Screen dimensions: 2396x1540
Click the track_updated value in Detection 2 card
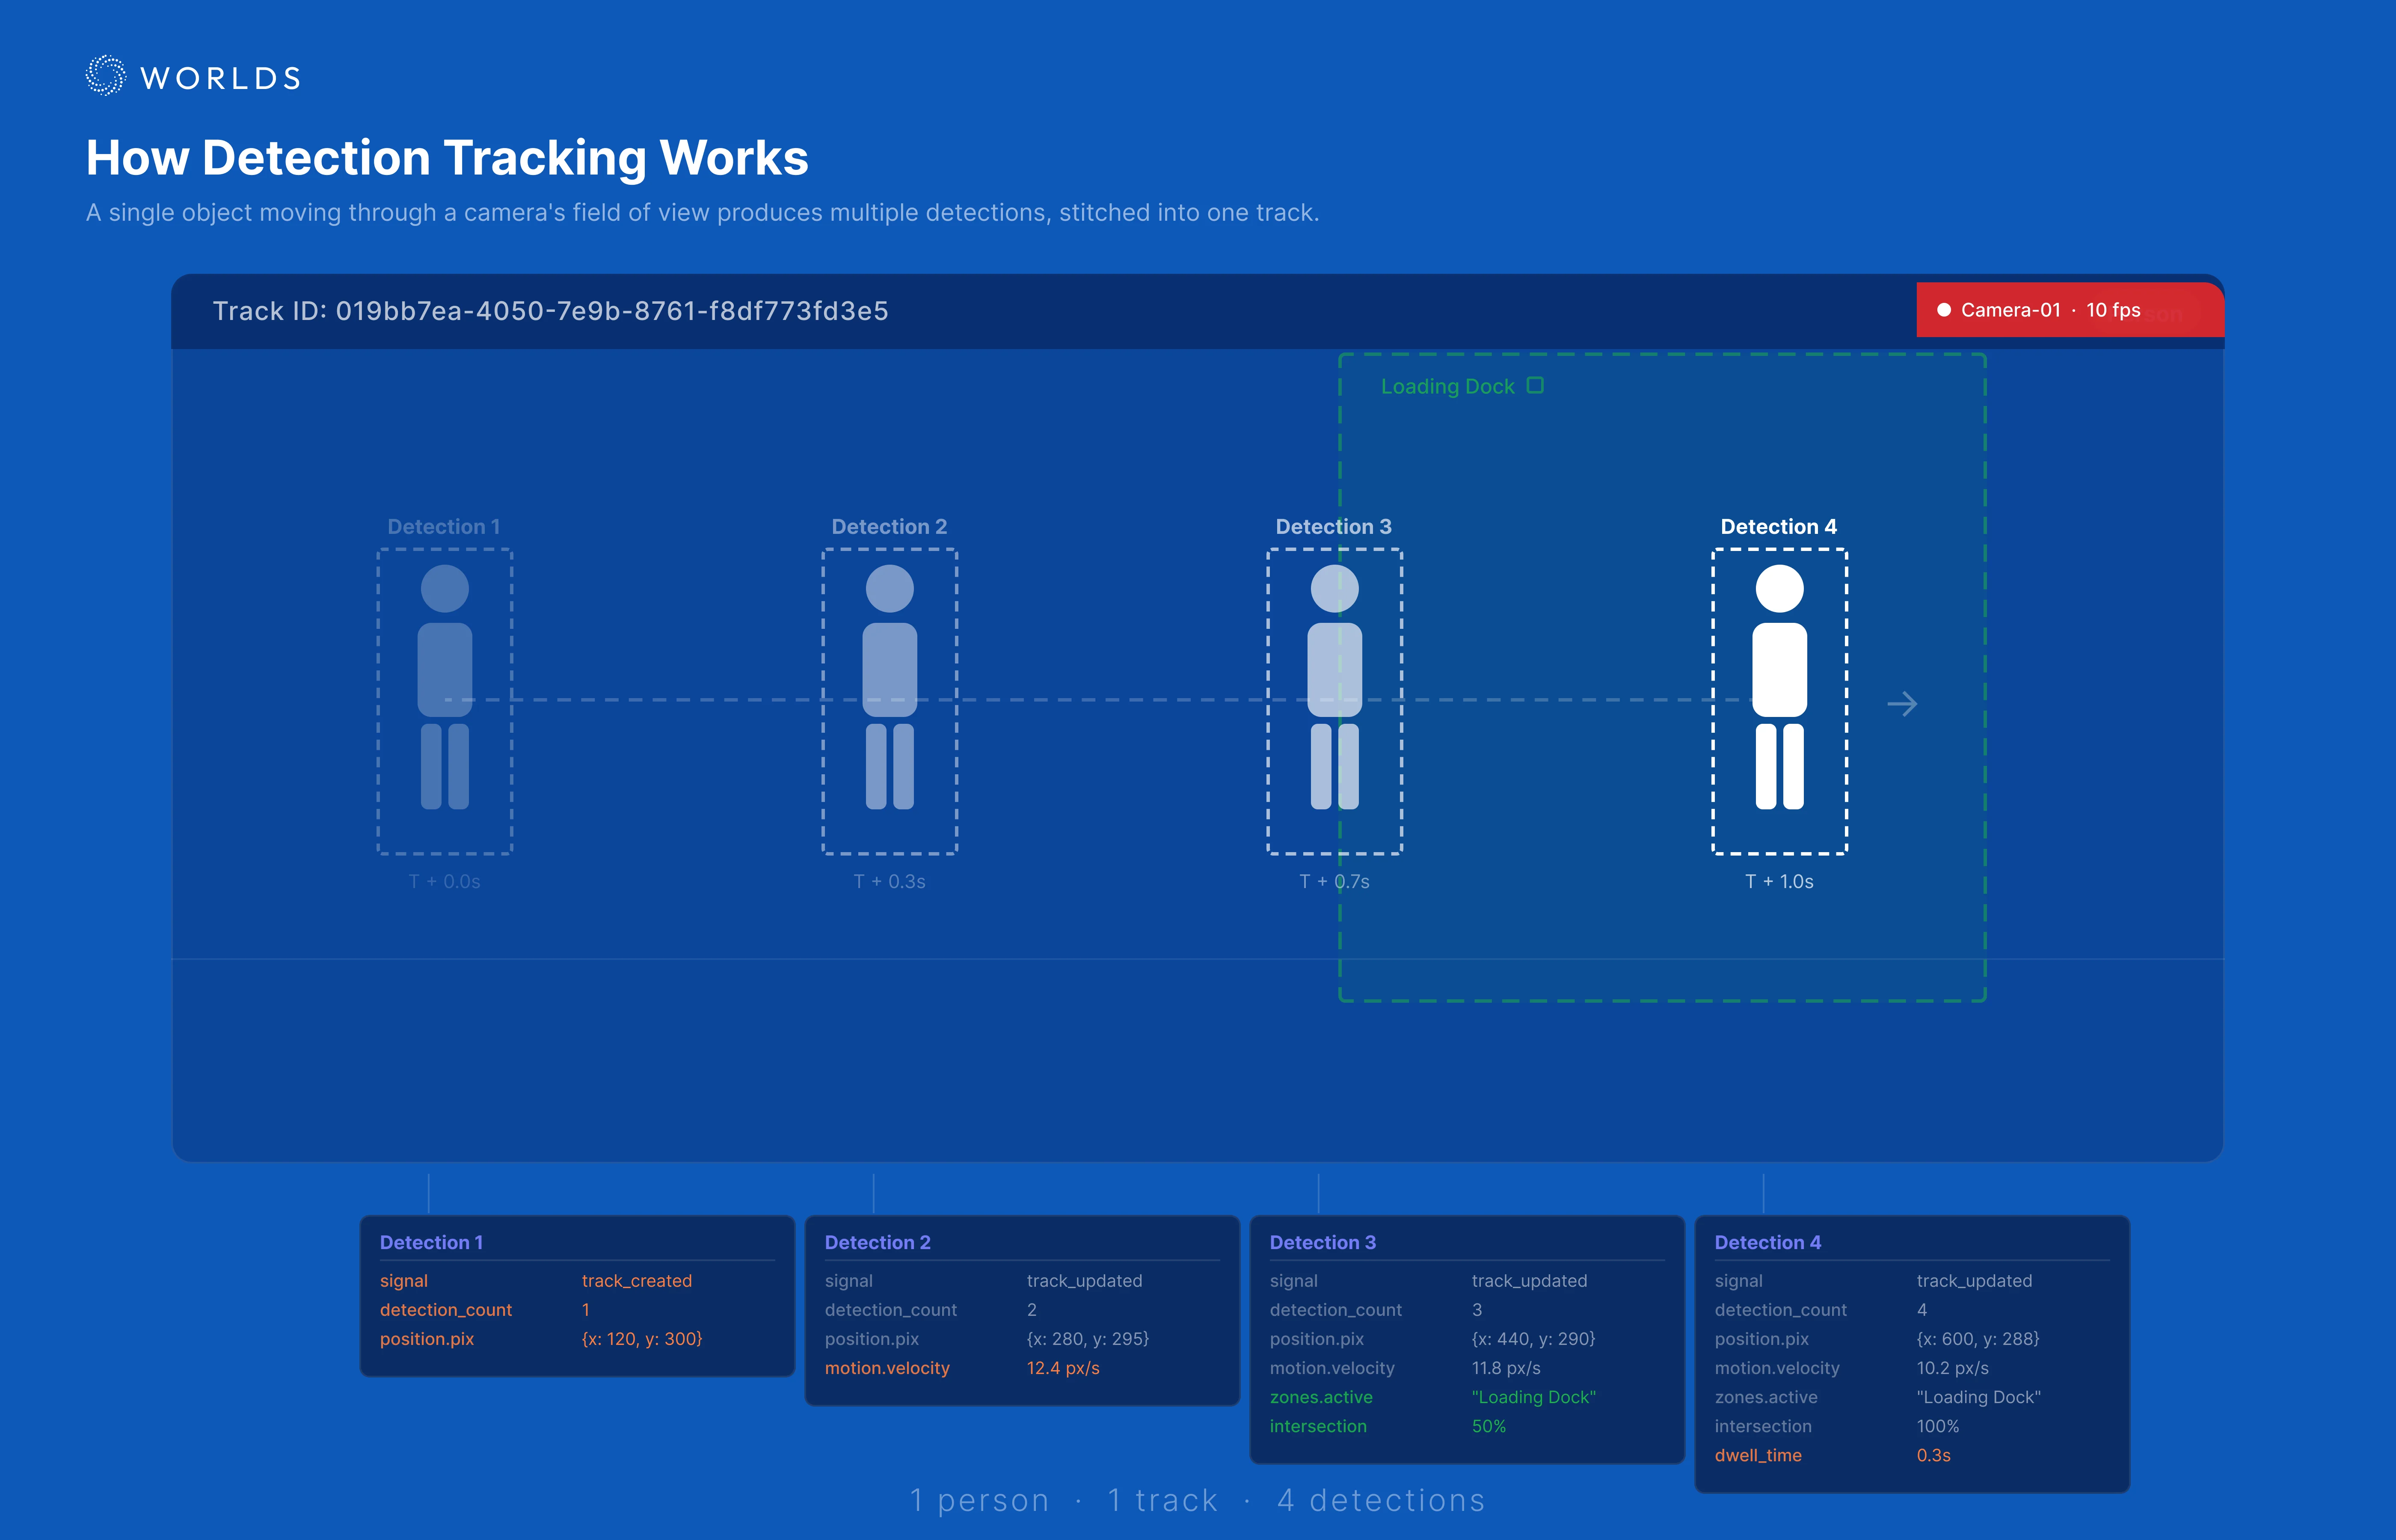[1084, 1281]
